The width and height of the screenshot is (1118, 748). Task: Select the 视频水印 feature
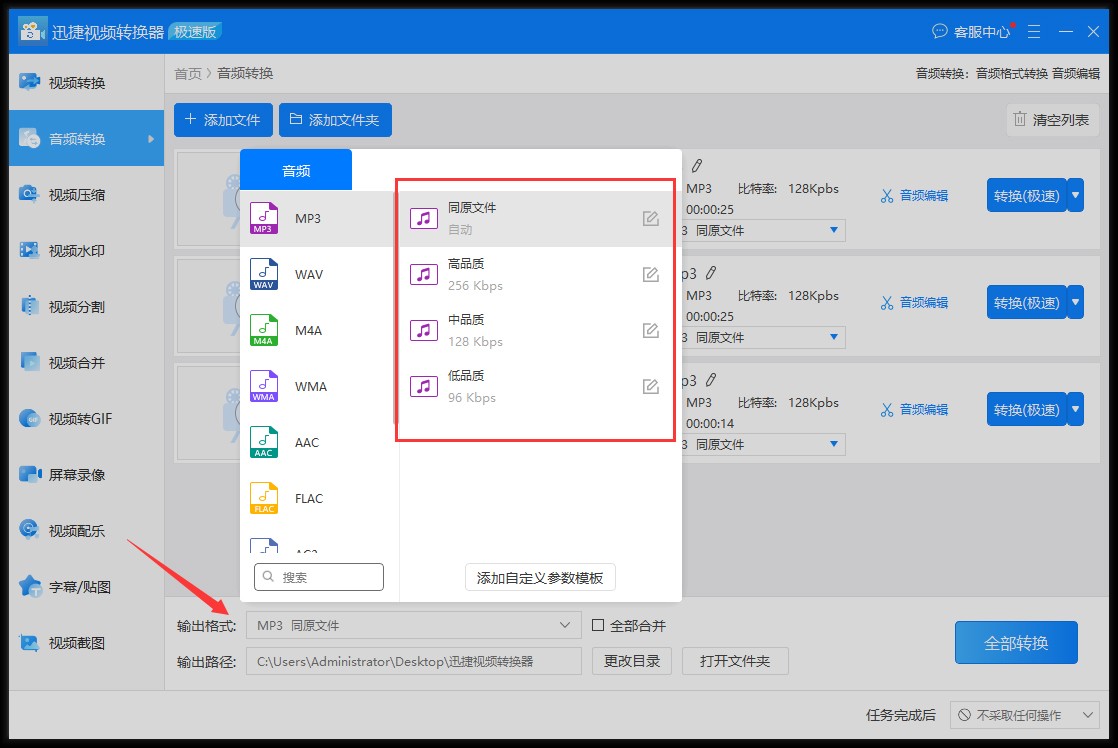(x=76, y=251)
